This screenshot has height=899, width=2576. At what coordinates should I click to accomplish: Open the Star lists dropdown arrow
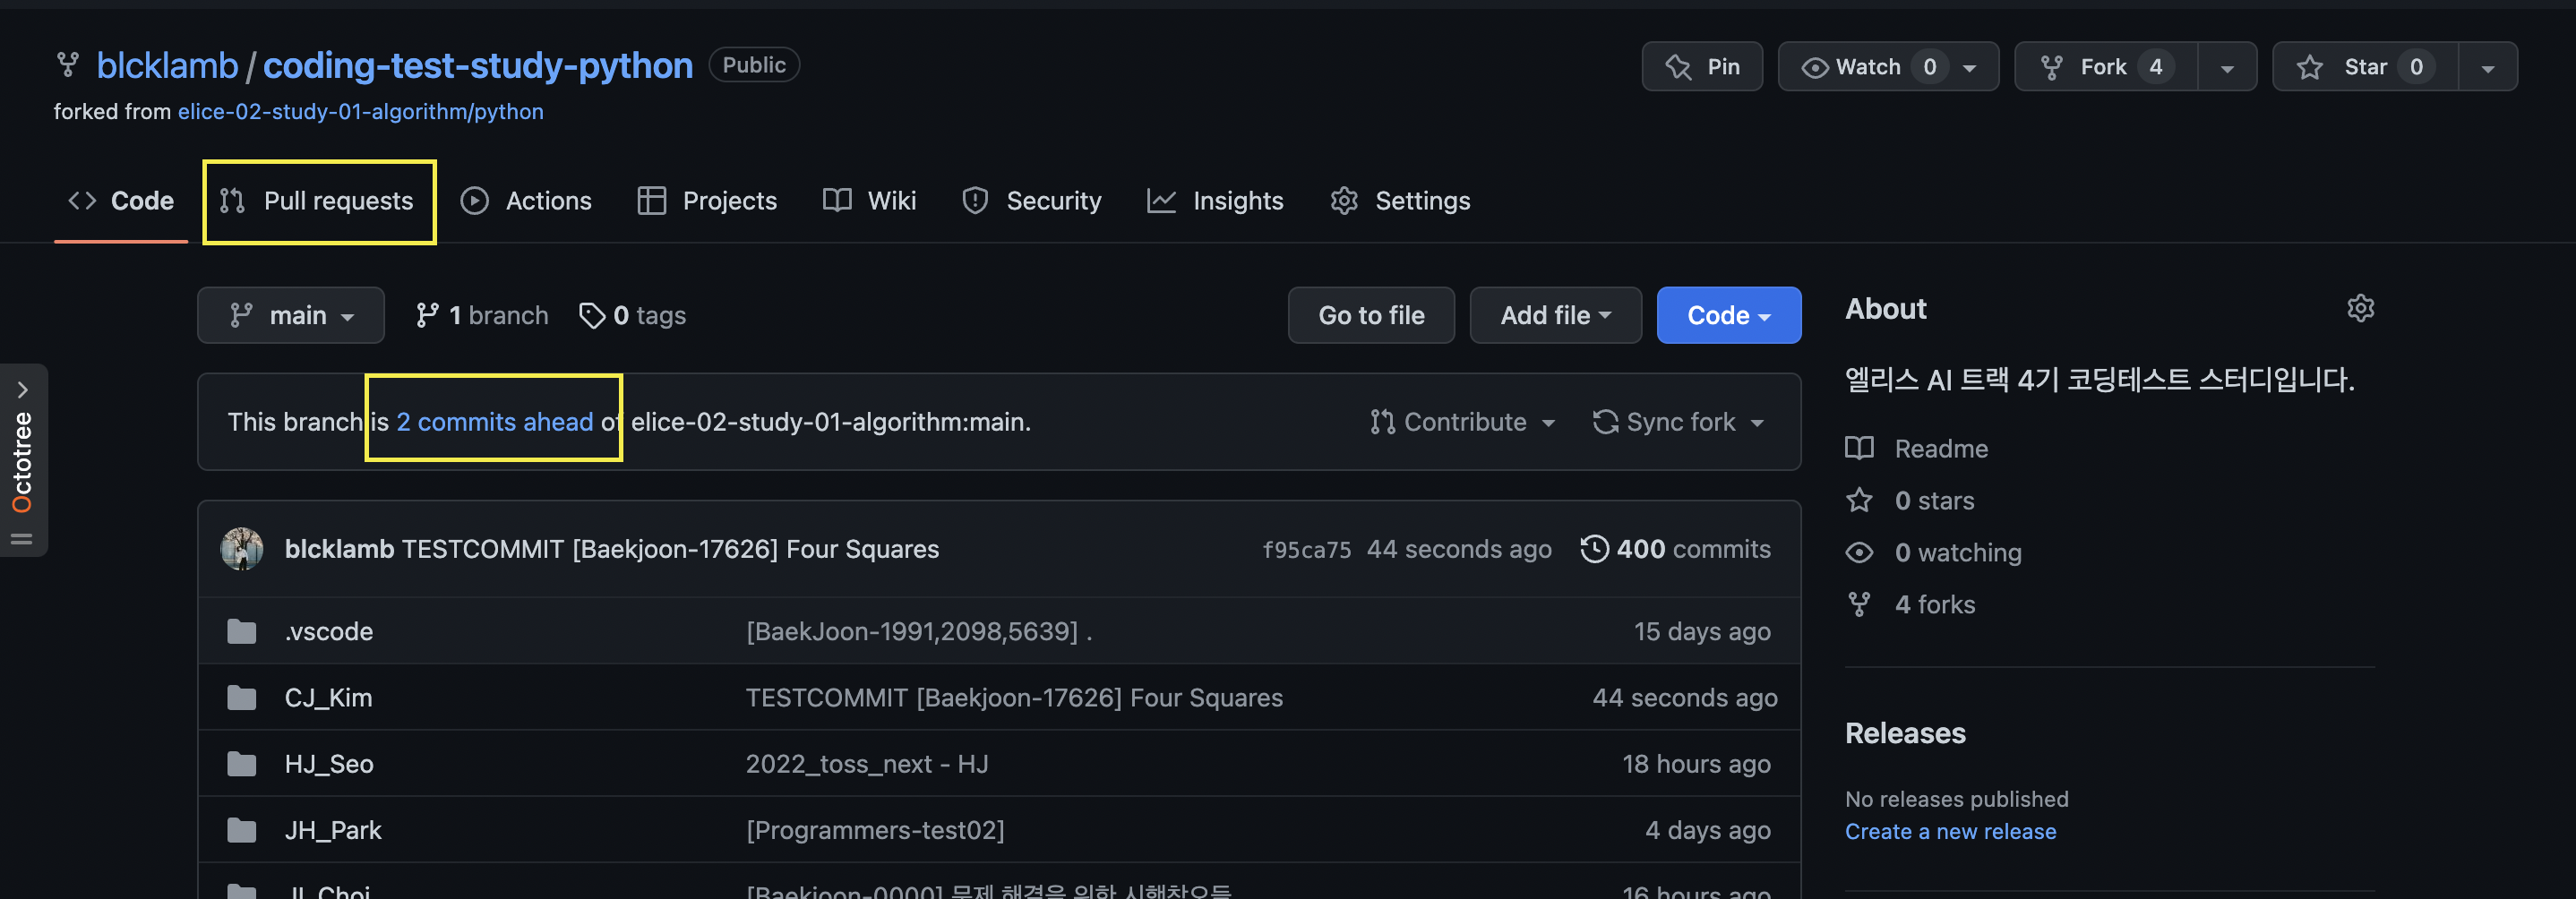(2487, 68)
